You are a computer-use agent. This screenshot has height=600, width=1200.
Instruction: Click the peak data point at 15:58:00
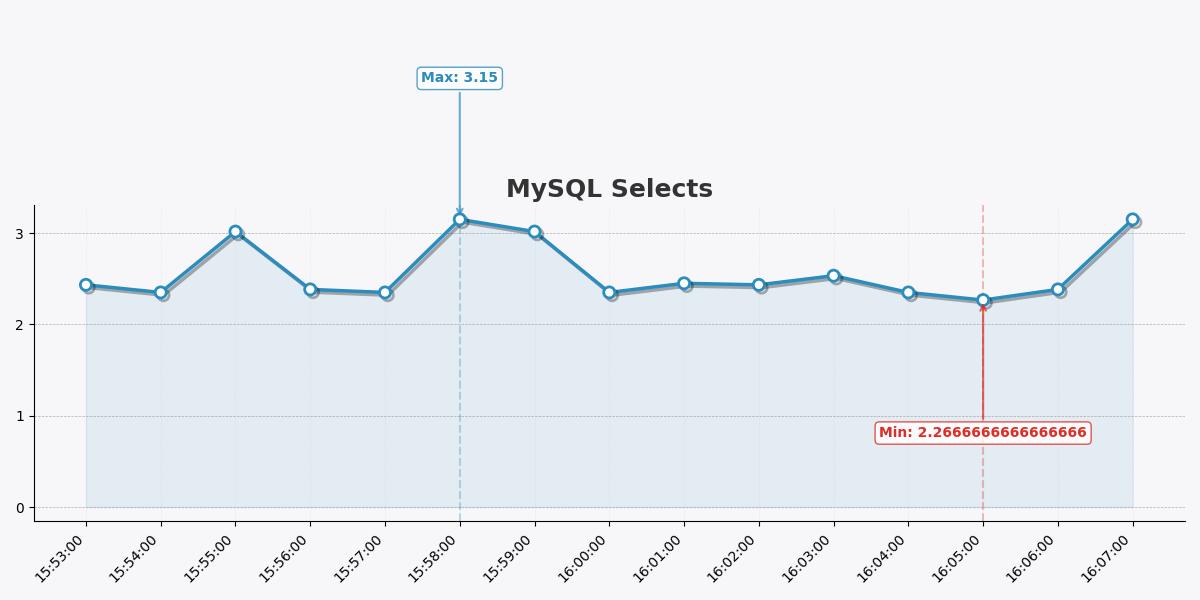coord(460,219)
